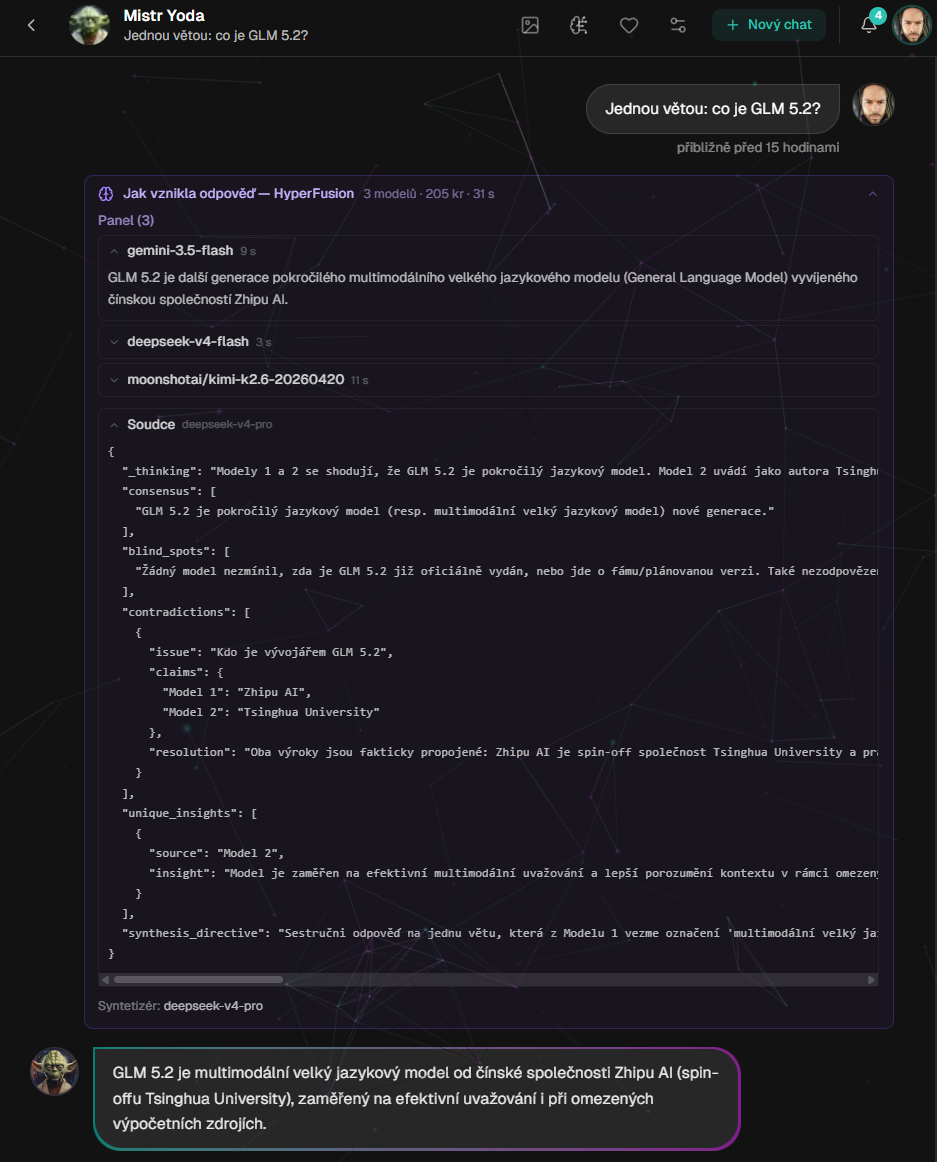
Task: Collapse the Jak vznikla odpověď panel chevron
Action: [873, 193]
